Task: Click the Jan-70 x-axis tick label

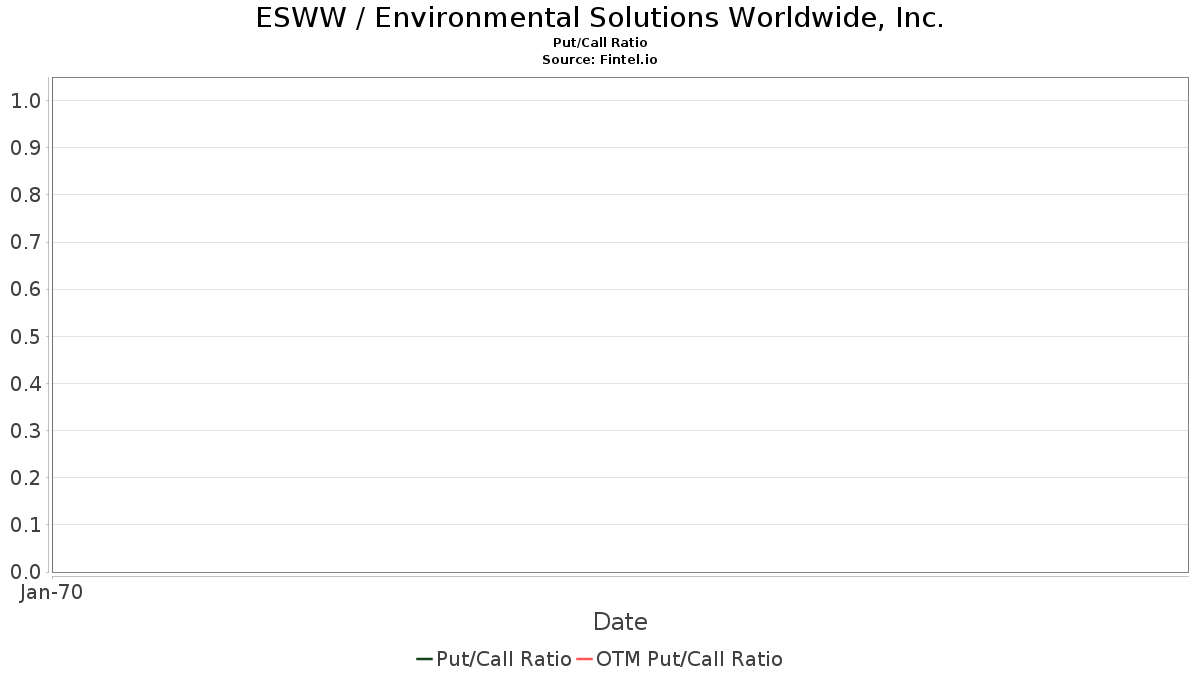Action: [x=51, y=592]
